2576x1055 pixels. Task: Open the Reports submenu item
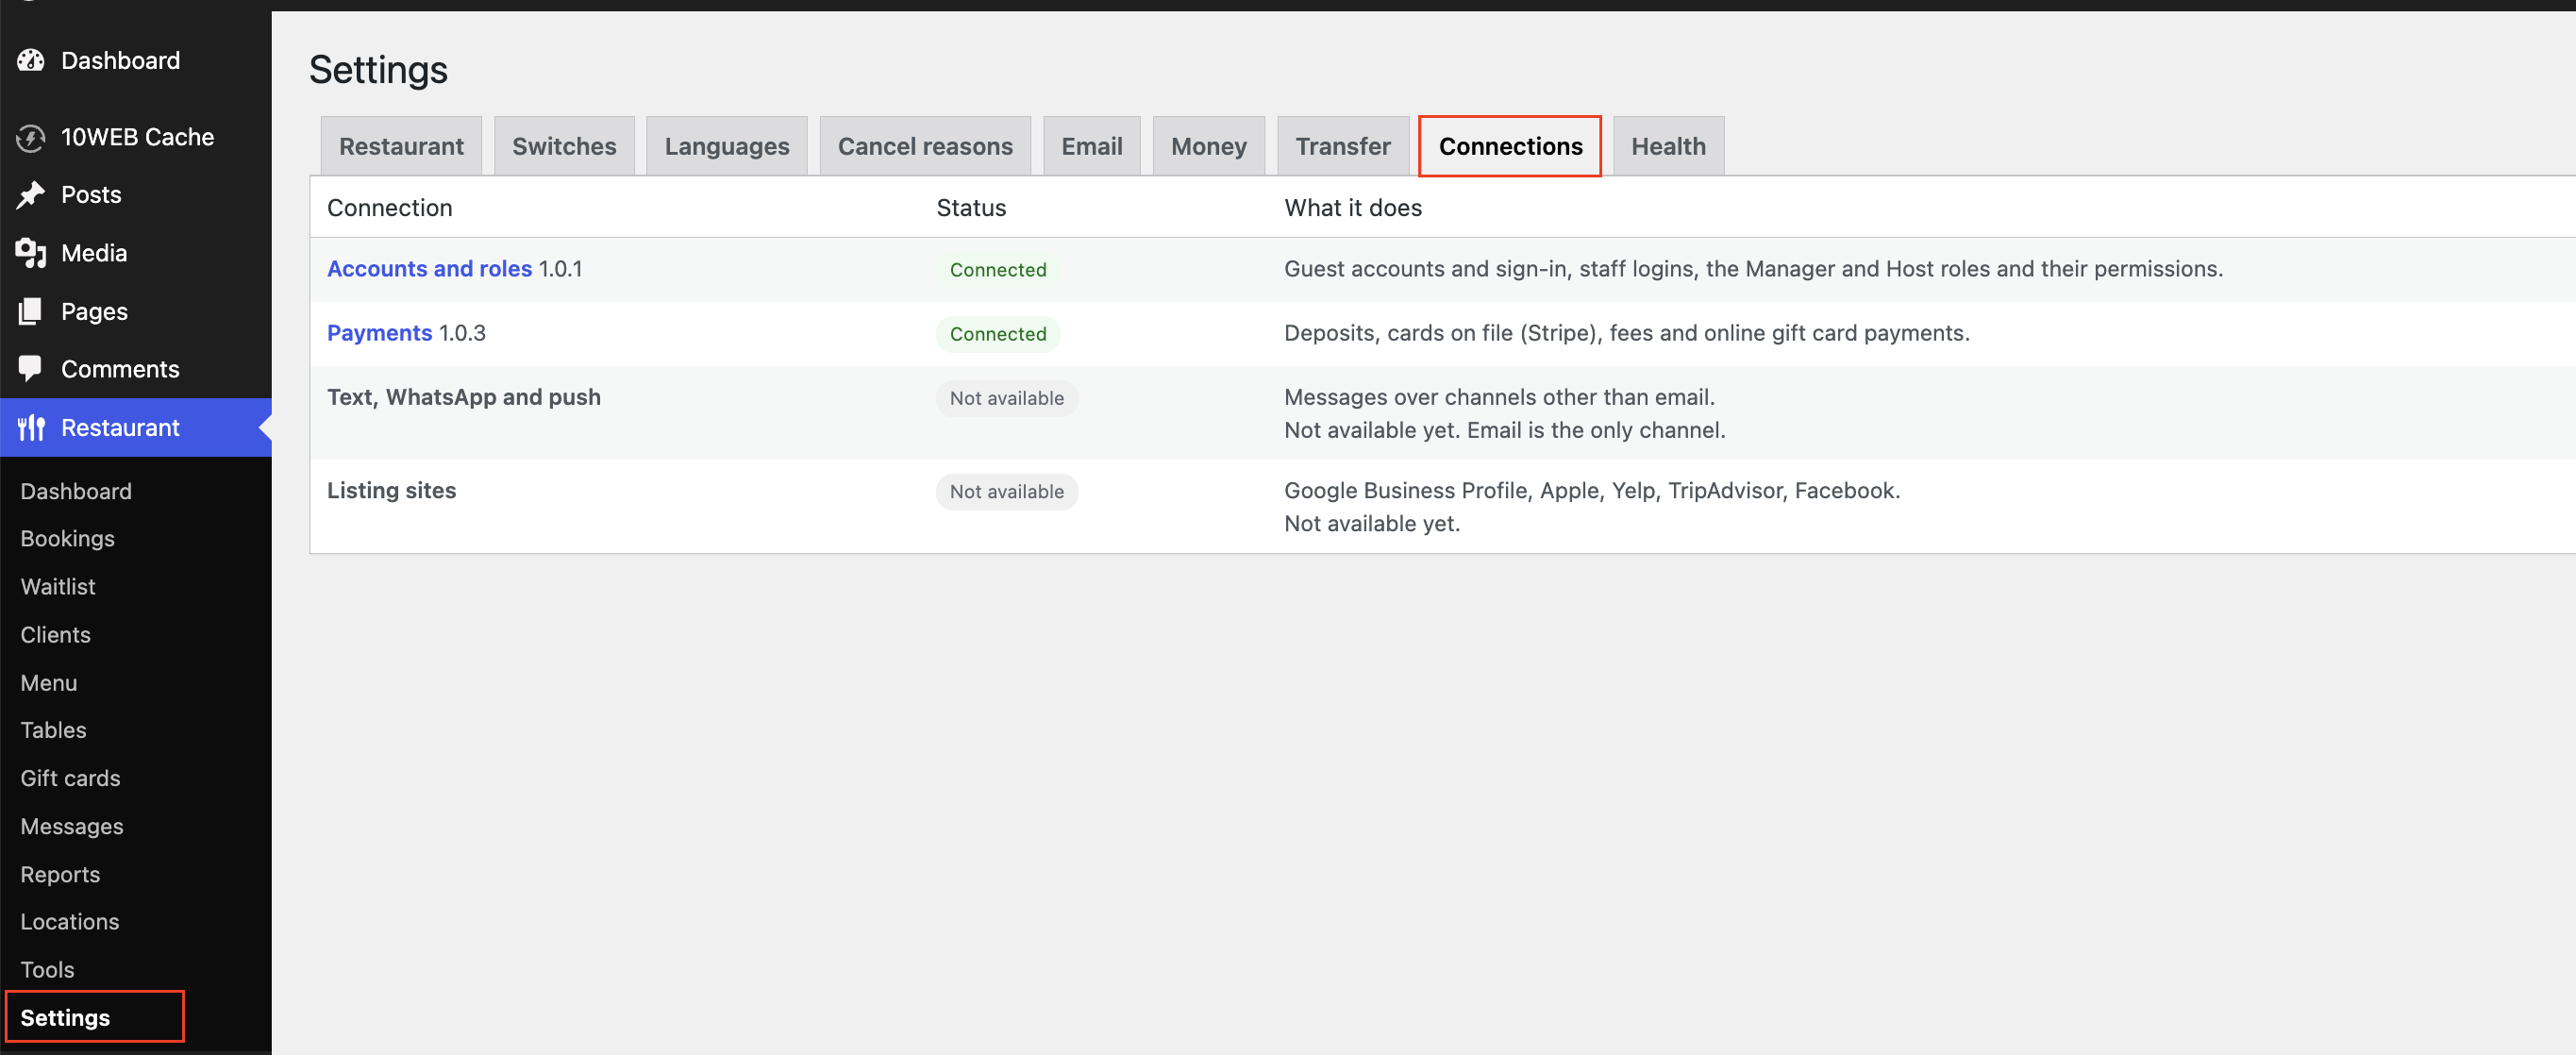pos(60,874)
